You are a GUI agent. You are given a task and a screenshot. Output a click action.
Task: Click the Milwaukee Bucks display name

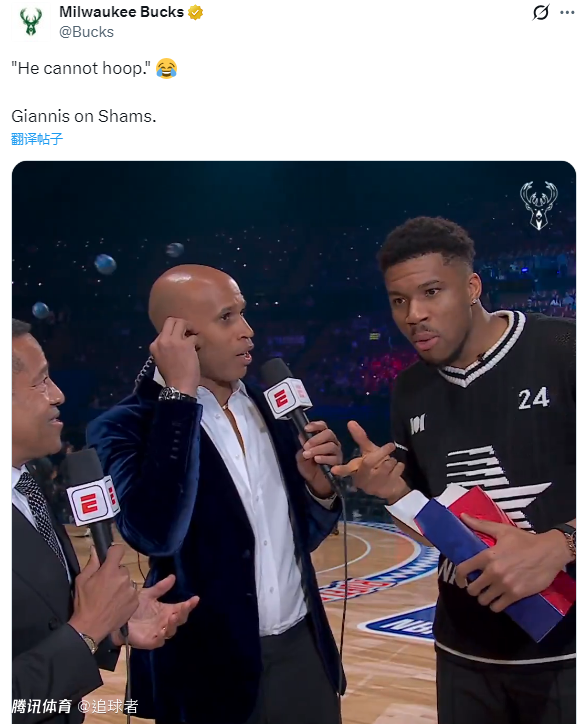[121, 12]
